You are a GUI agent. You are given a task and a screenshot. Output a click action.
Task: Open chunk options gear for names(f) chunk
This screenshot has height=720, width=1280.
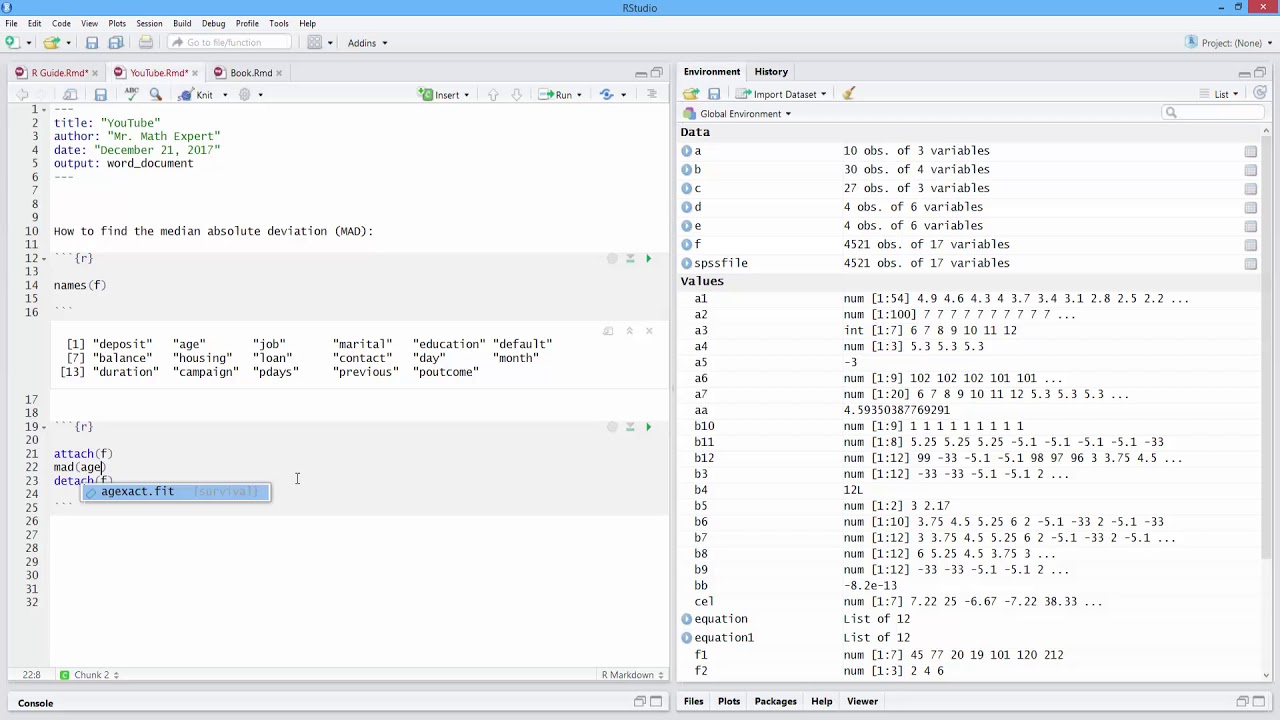pos(612,259)
